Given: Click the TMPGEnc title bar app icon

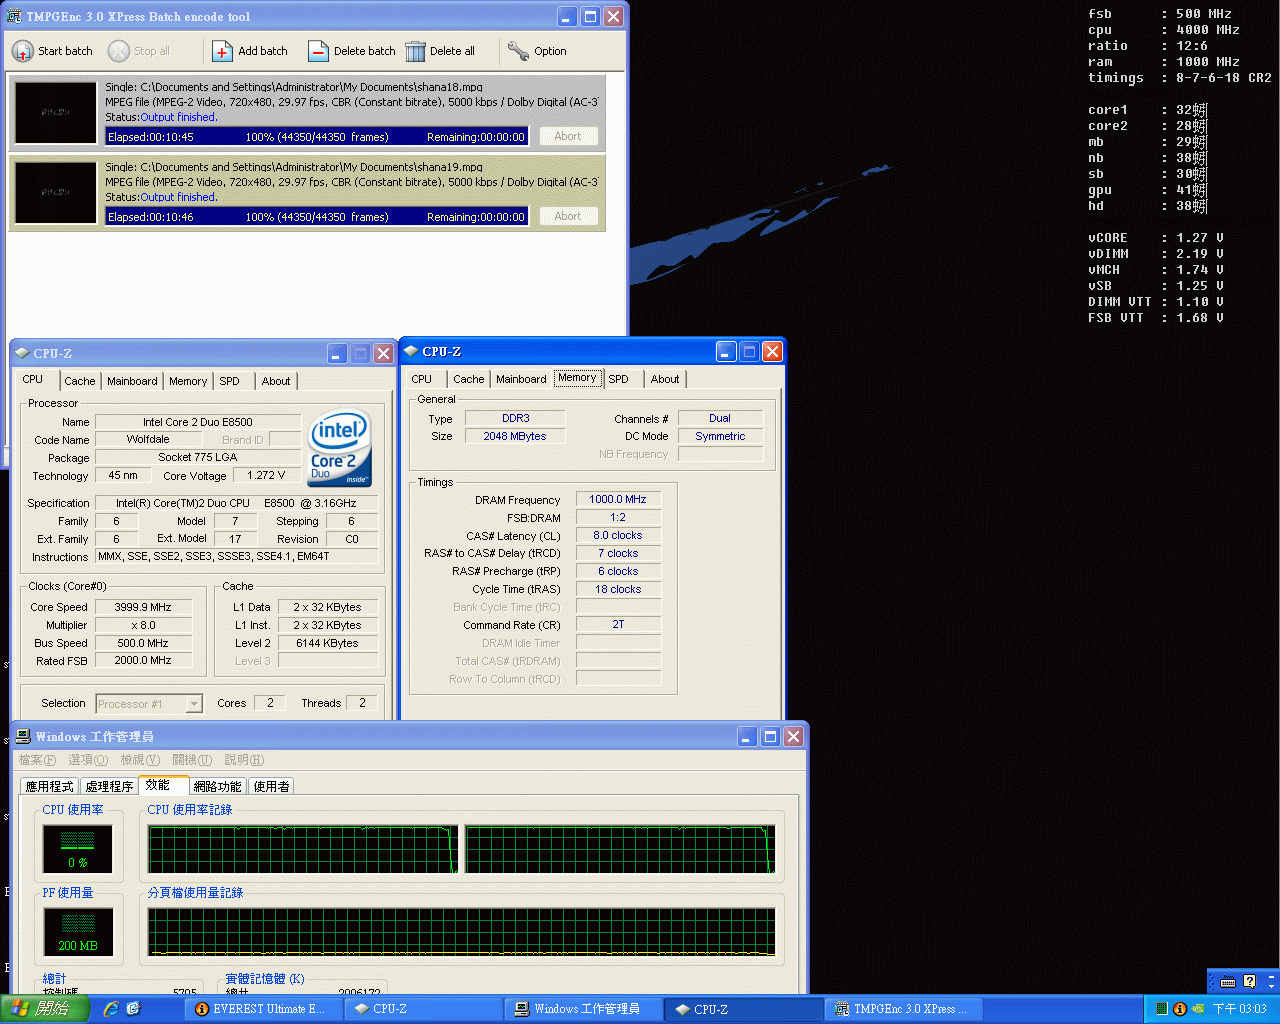Looking at the screenshot, I should coord(14,16).
